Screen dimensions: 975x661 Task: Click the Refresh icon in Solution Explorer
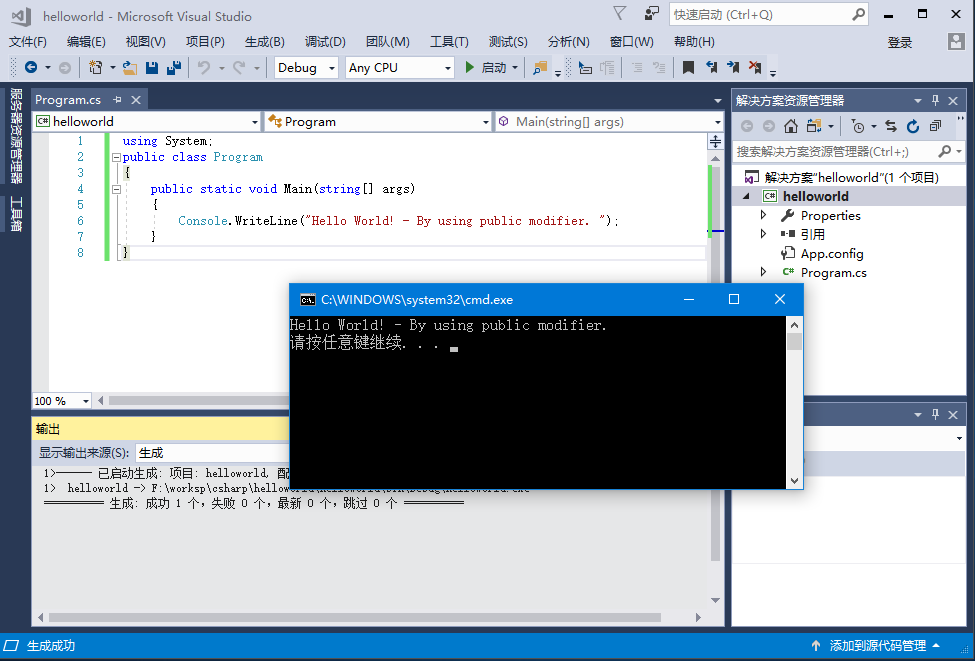(x=913, y=126)
